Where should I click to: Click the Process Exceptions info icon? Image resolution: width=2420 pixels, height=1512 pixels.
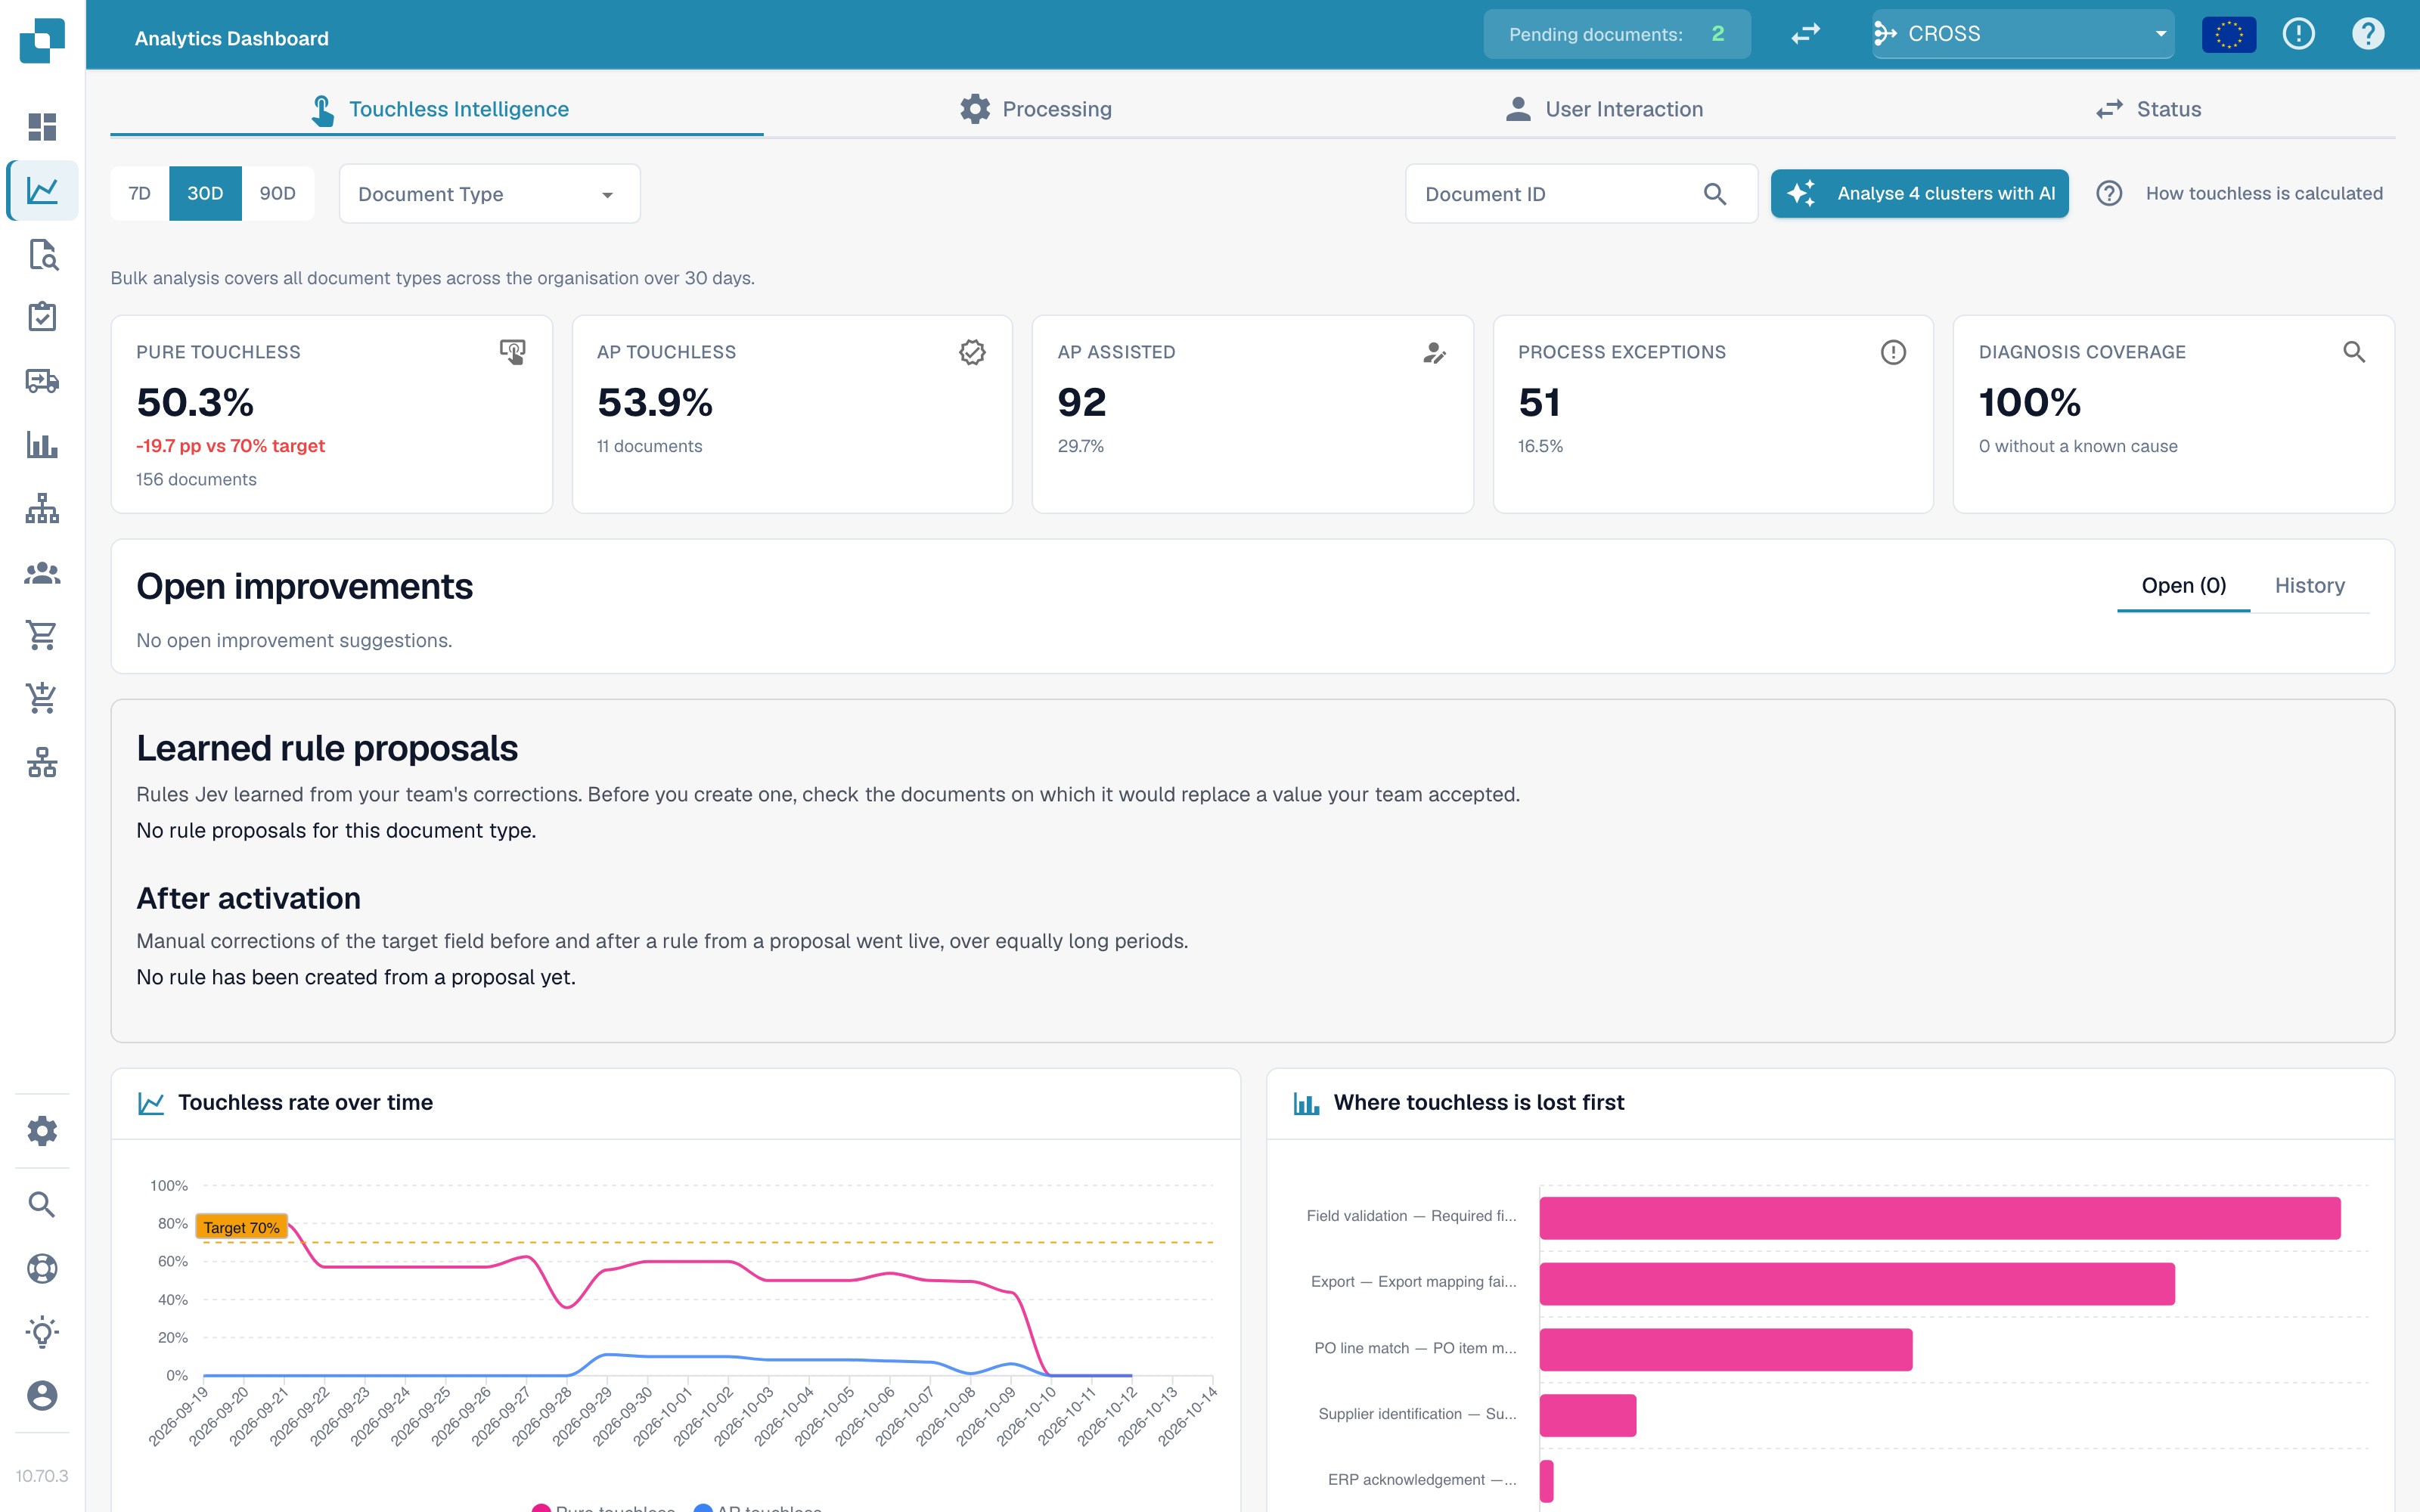(x=1893, y=352)
